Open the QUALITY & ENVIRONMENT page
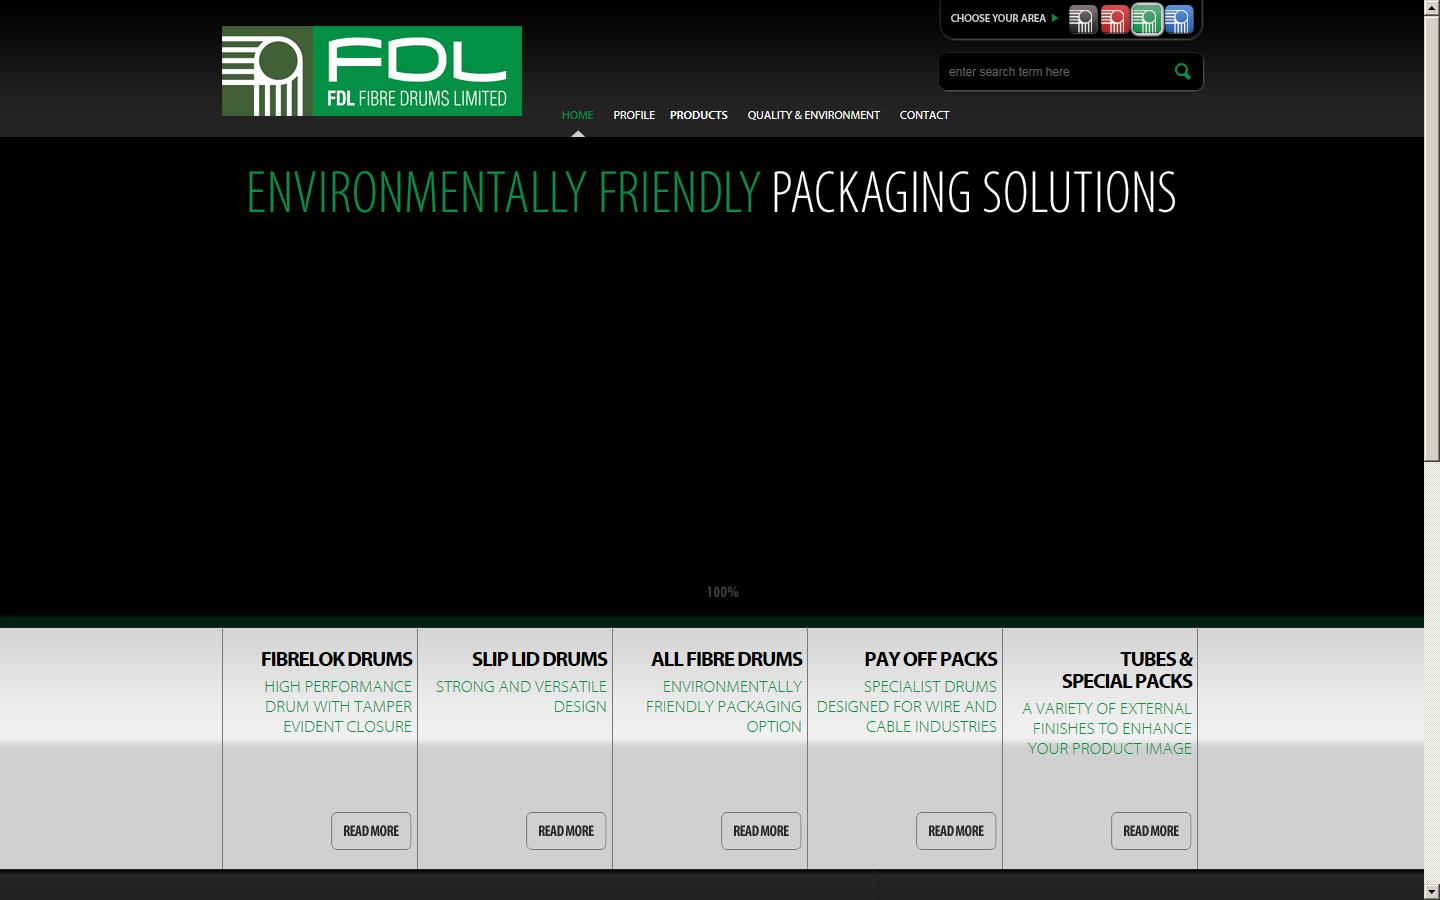Viewport: 1440px width, 900px height. (813, 114)
